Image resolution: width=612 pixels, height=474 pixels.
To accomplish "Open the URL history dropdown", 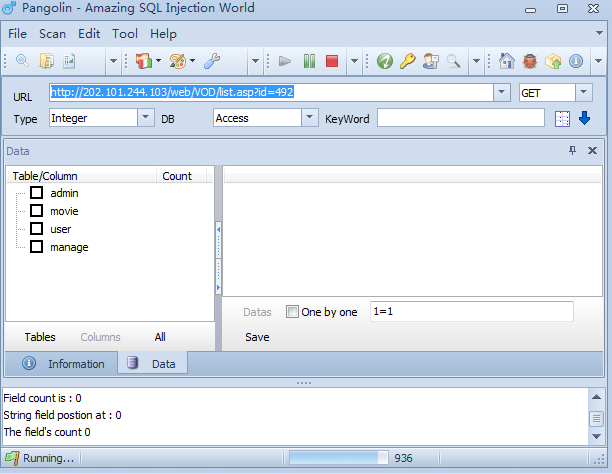I will coord(502,93).
